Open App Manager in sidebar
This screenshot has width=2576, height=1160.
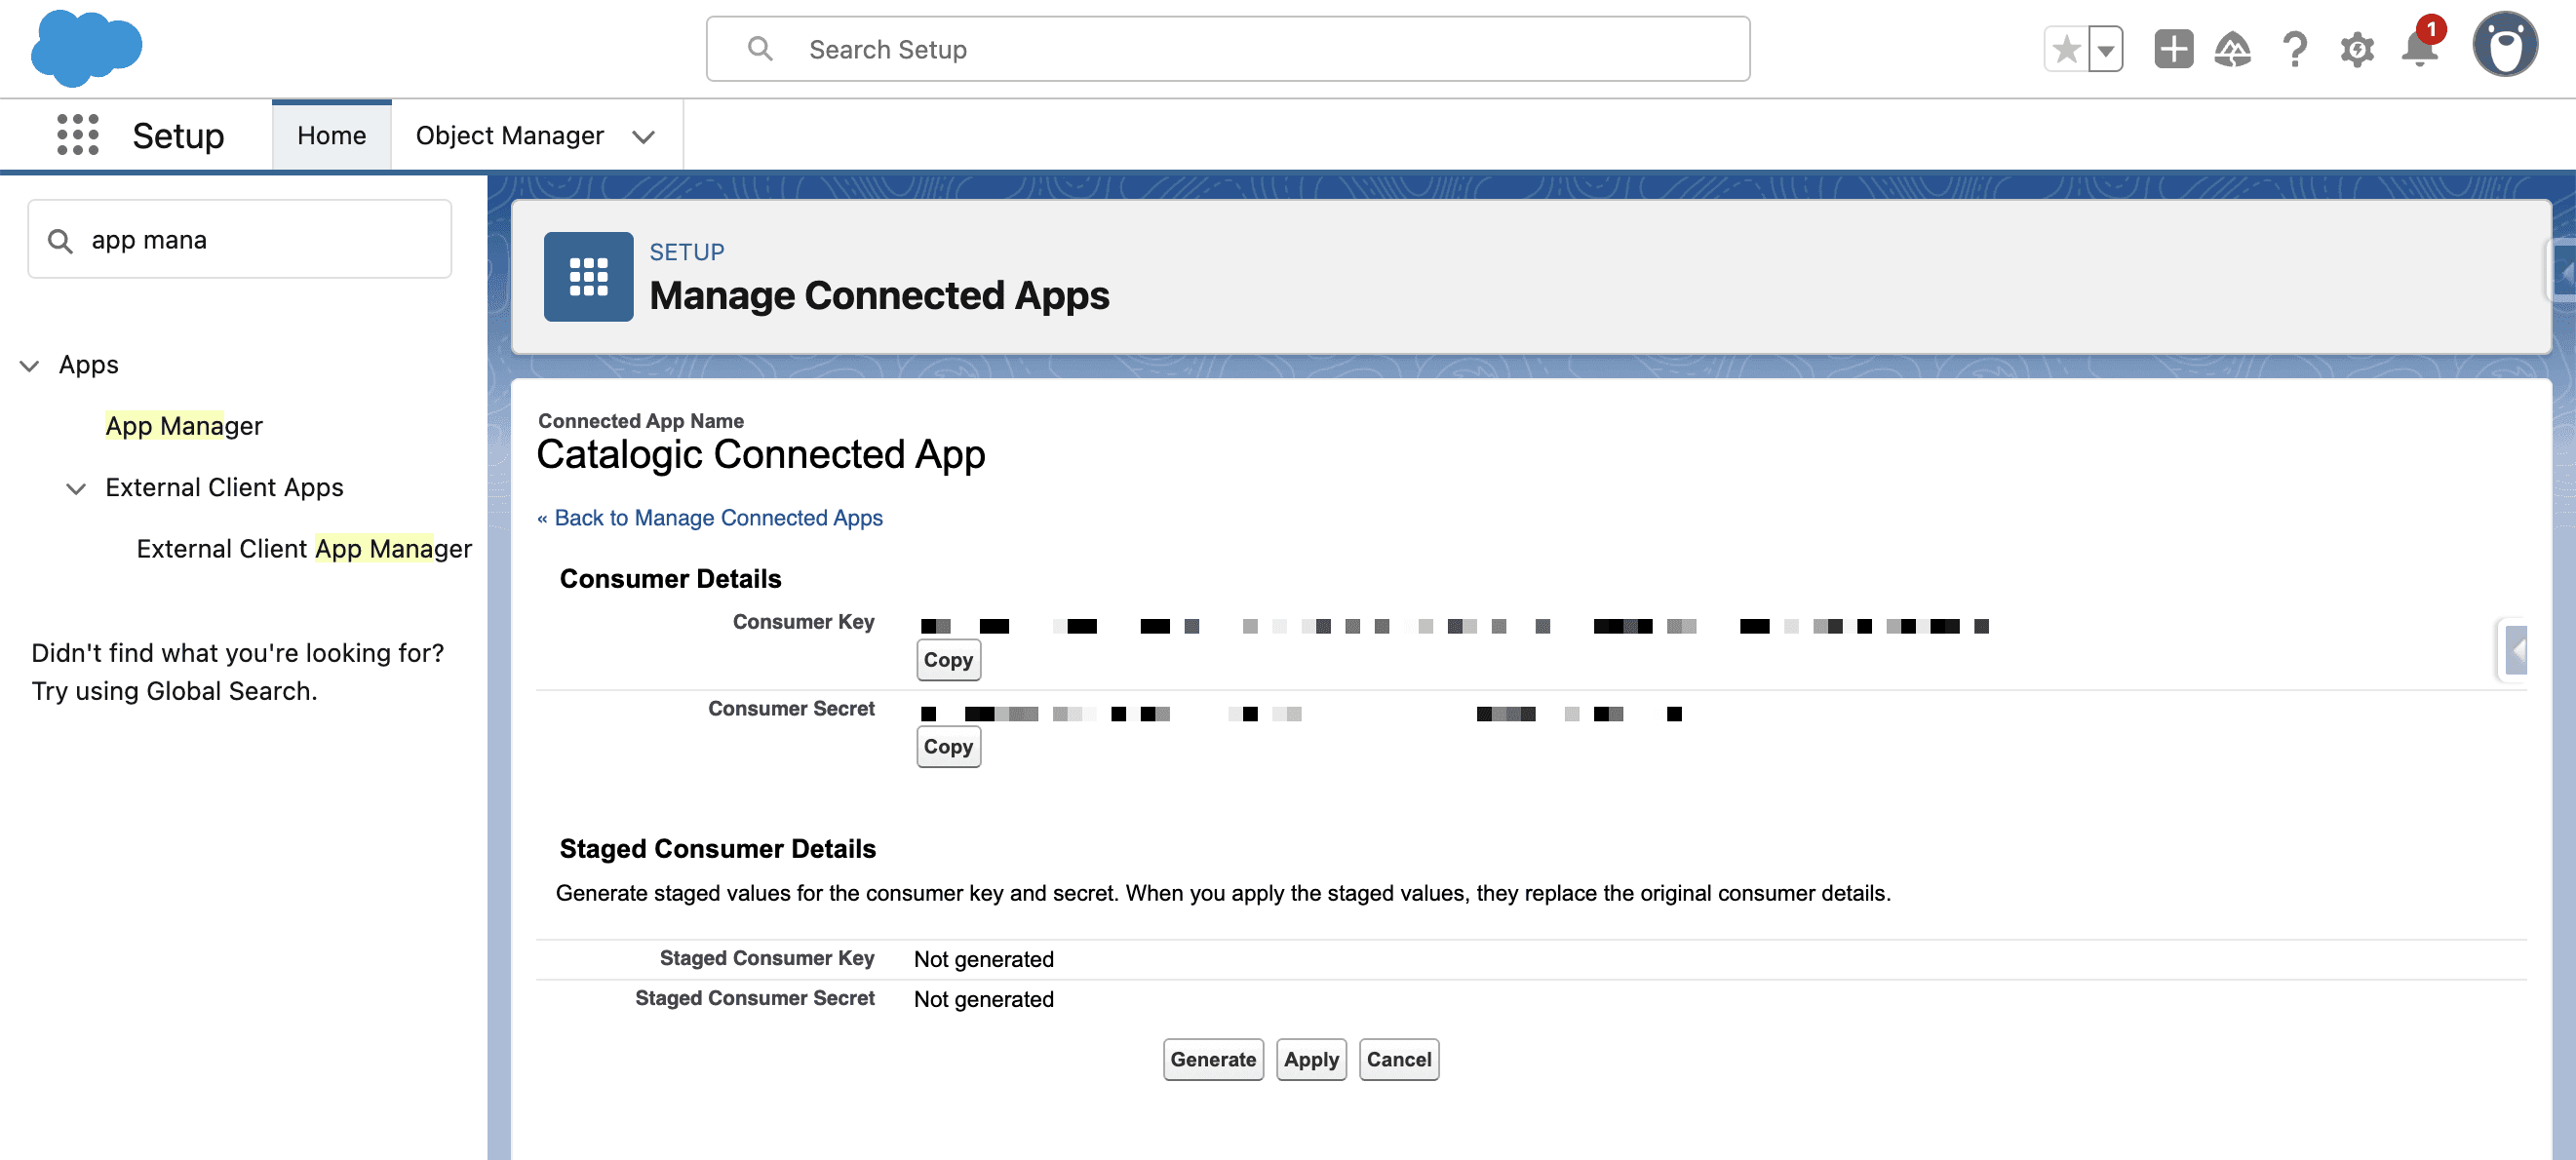[x=184, y=426]
